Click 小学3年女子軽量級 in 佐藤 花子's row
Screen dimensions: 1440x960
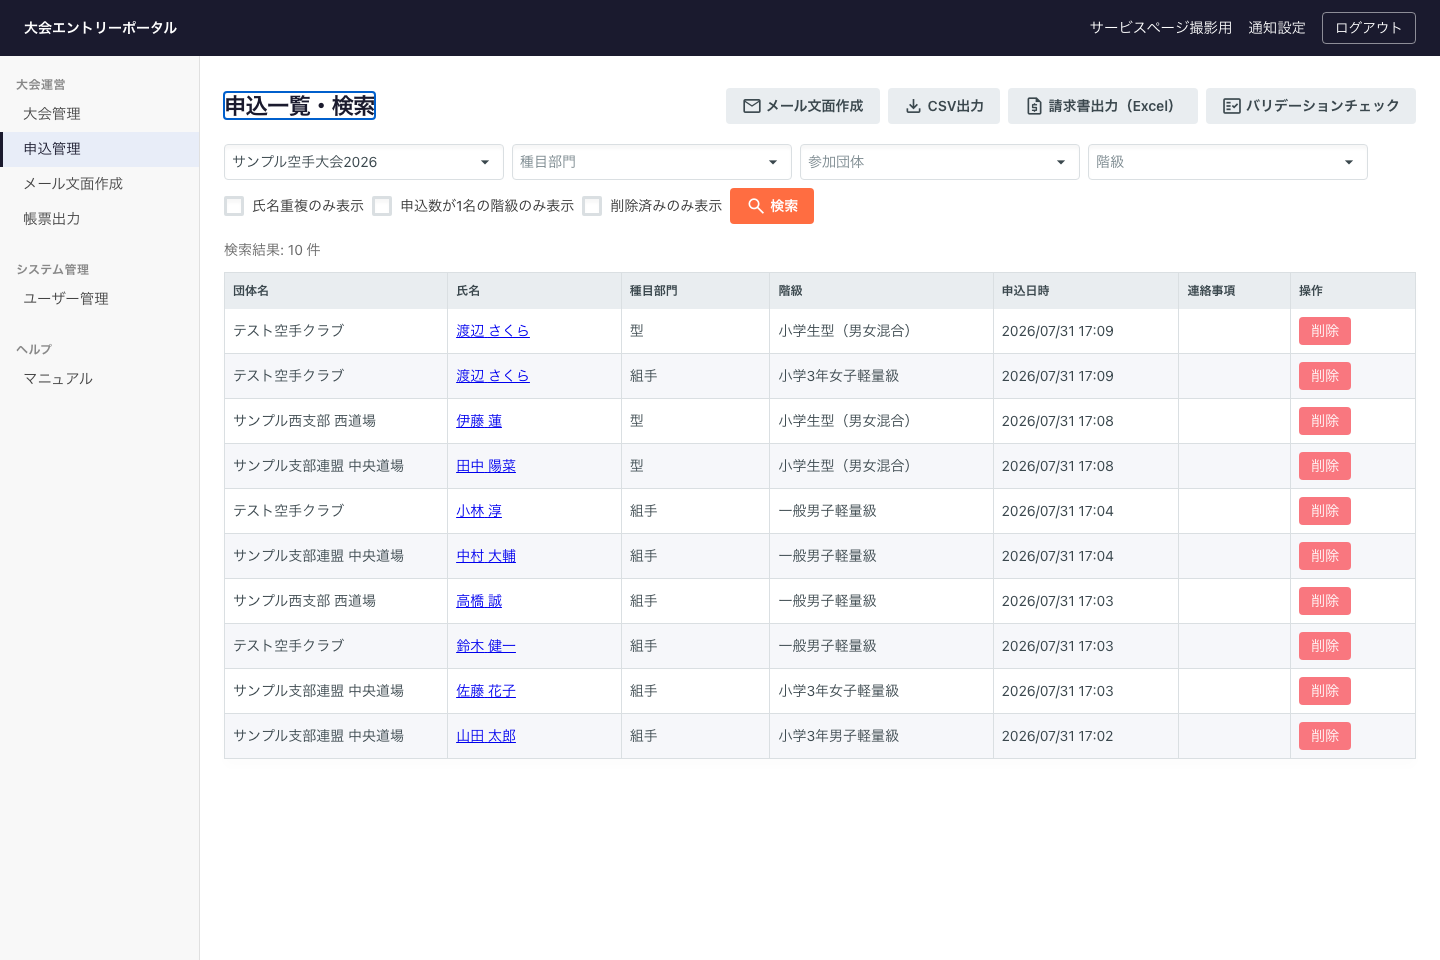[838, 691]
